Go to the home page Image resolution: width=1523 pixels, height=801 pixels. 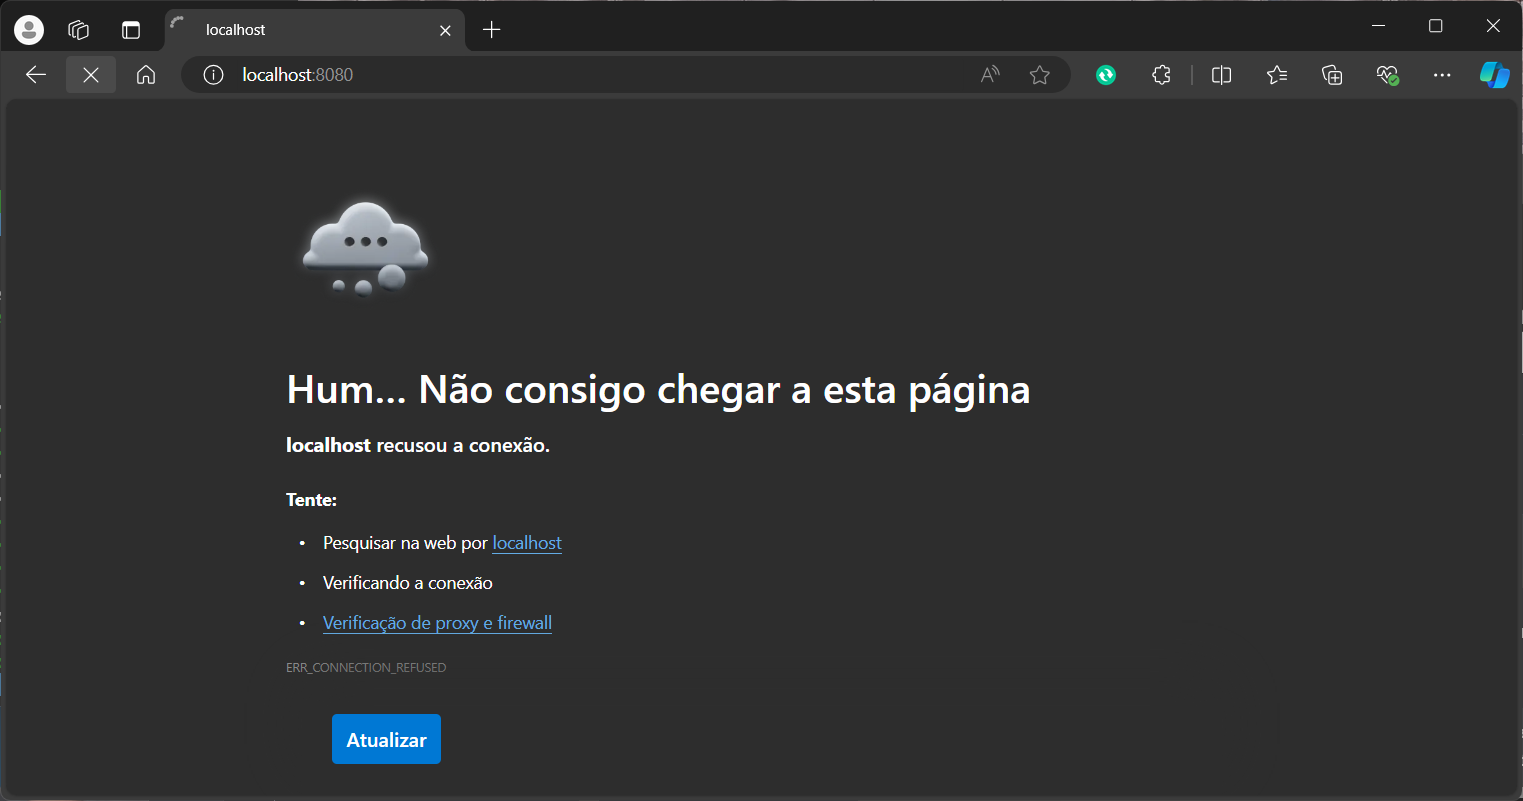pyautogui.click(x=146, y=75)
